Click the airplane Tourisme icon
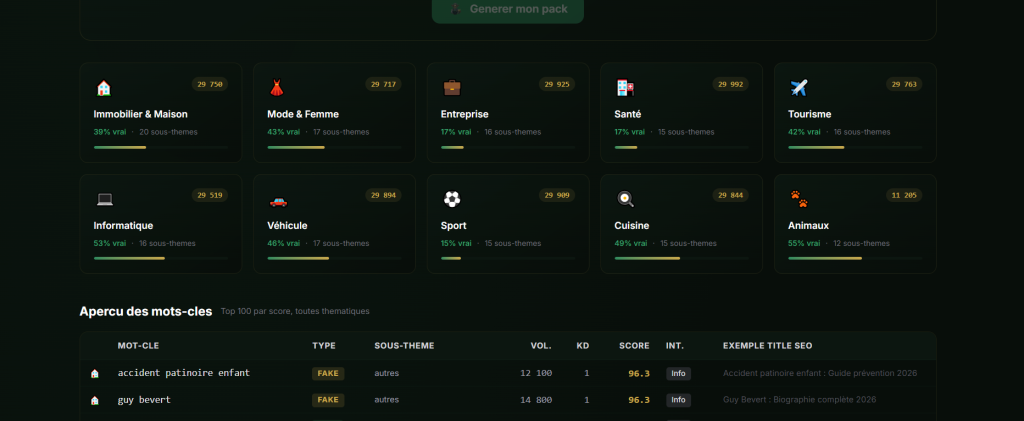The height and width of the screenshot is (421, 1024). pyautogui.click(x=799, y=87)
